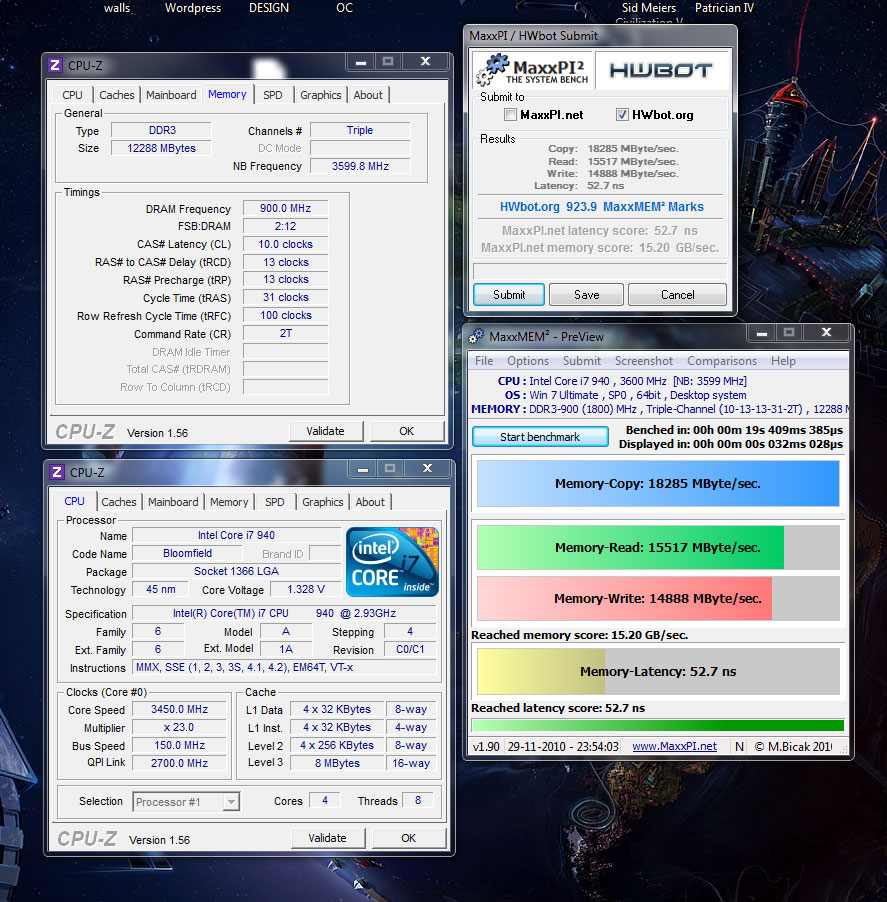Screen dimensions: 887x902
Task: Click Submit in the HWbot Submit dialog
Action: [509, 295]
